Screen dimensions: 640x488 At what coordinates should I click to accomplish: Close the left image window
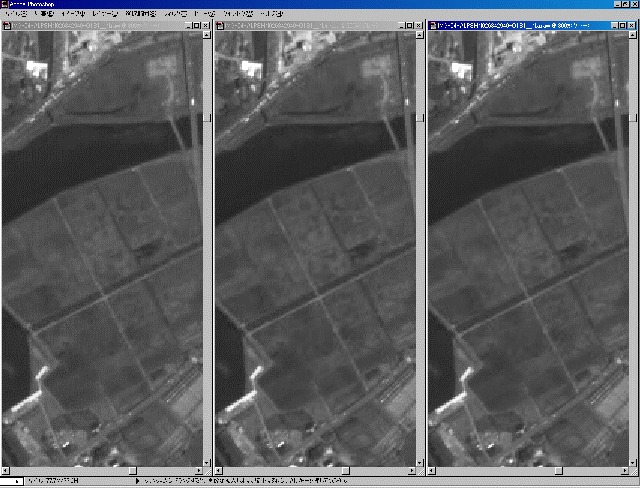(x=206, y=26)
